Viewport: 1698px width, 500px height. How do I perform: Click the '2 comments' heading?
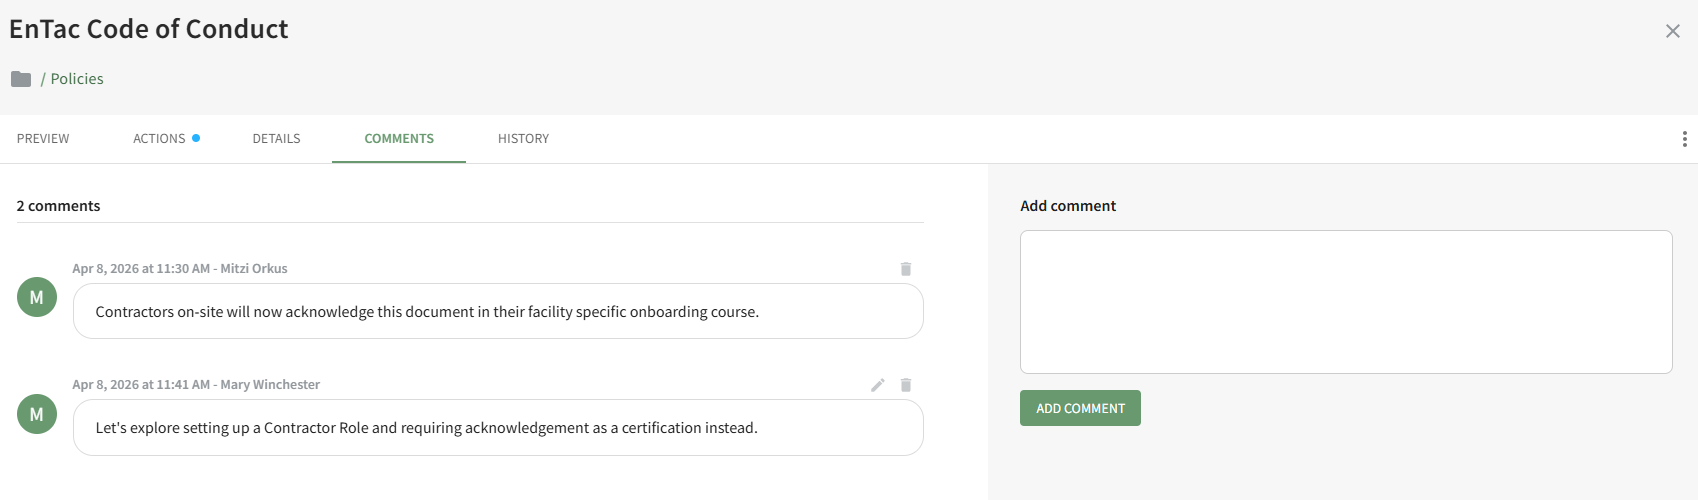(58, 206)
